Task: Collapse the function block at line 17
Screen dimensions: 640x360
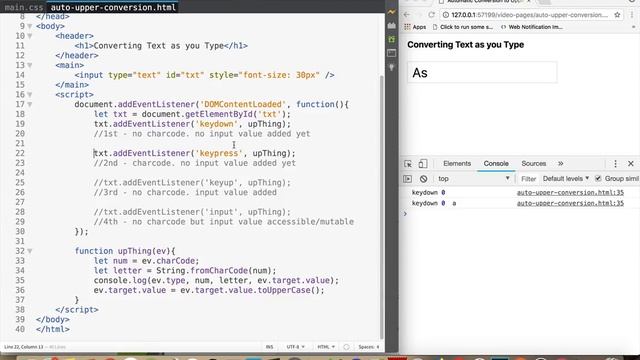Action: click(30, 104)
